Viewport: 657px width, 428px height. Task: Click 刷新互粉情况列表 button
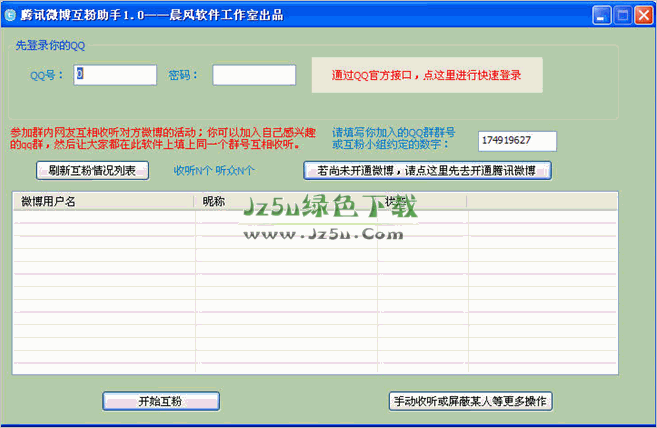pyautogui.click(x=93, y=171)
